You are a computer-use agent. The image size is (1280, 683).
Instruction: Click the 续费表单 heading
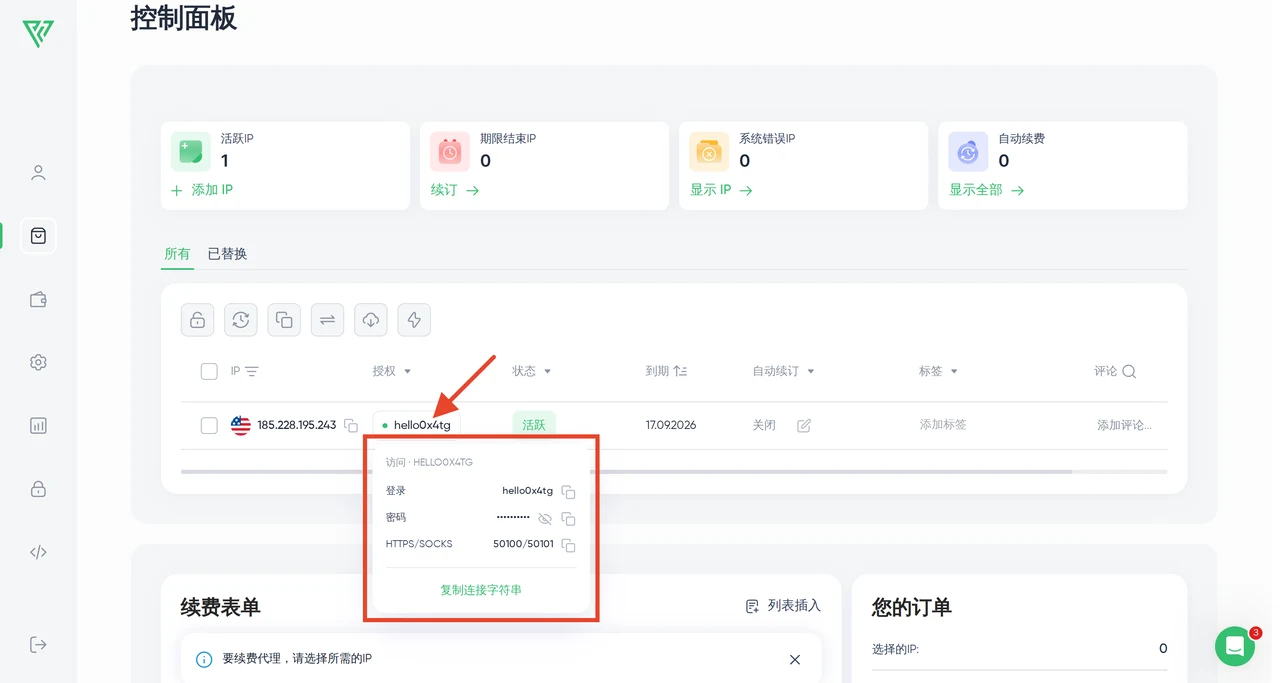coord(221,607)
